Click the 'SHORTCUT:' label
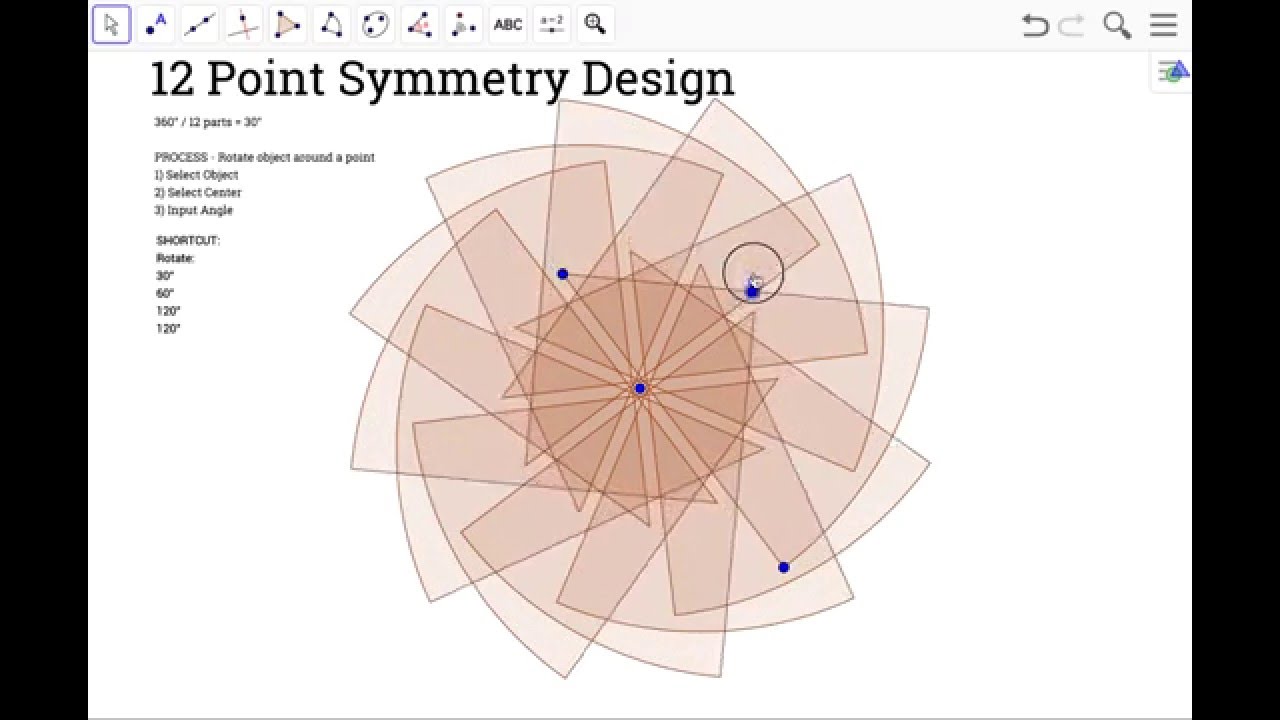The height and width of the screenshot is (720, 1280). coord(188,240)
